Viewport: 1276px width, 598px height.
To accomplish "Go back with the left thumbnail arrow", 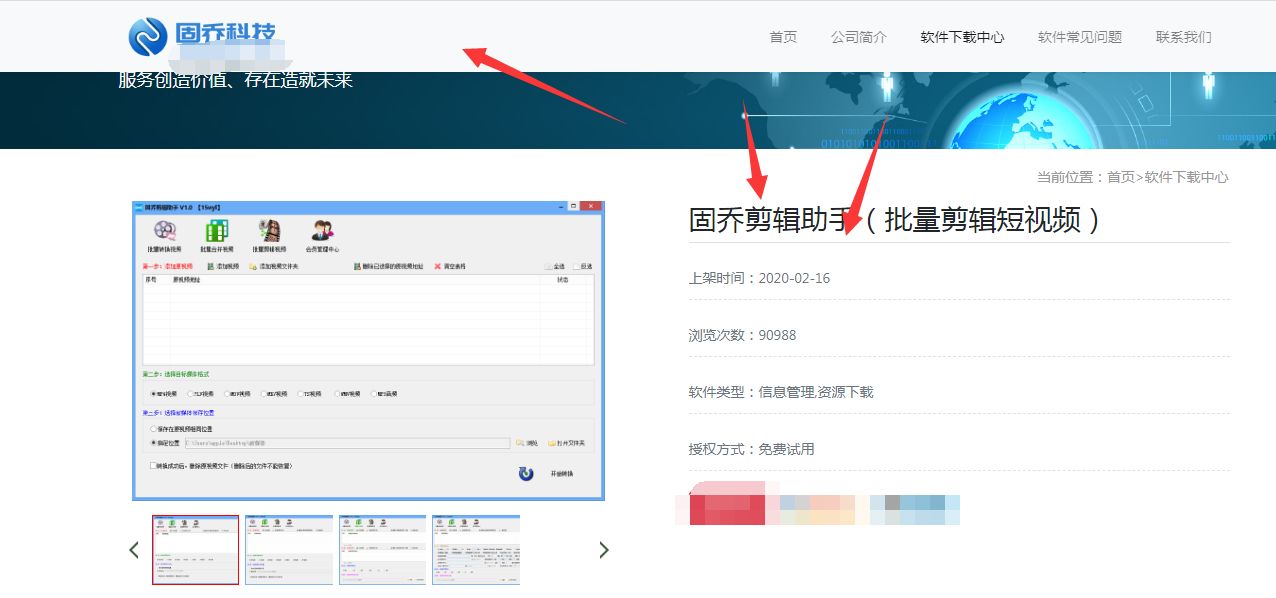I will [135, 549].
